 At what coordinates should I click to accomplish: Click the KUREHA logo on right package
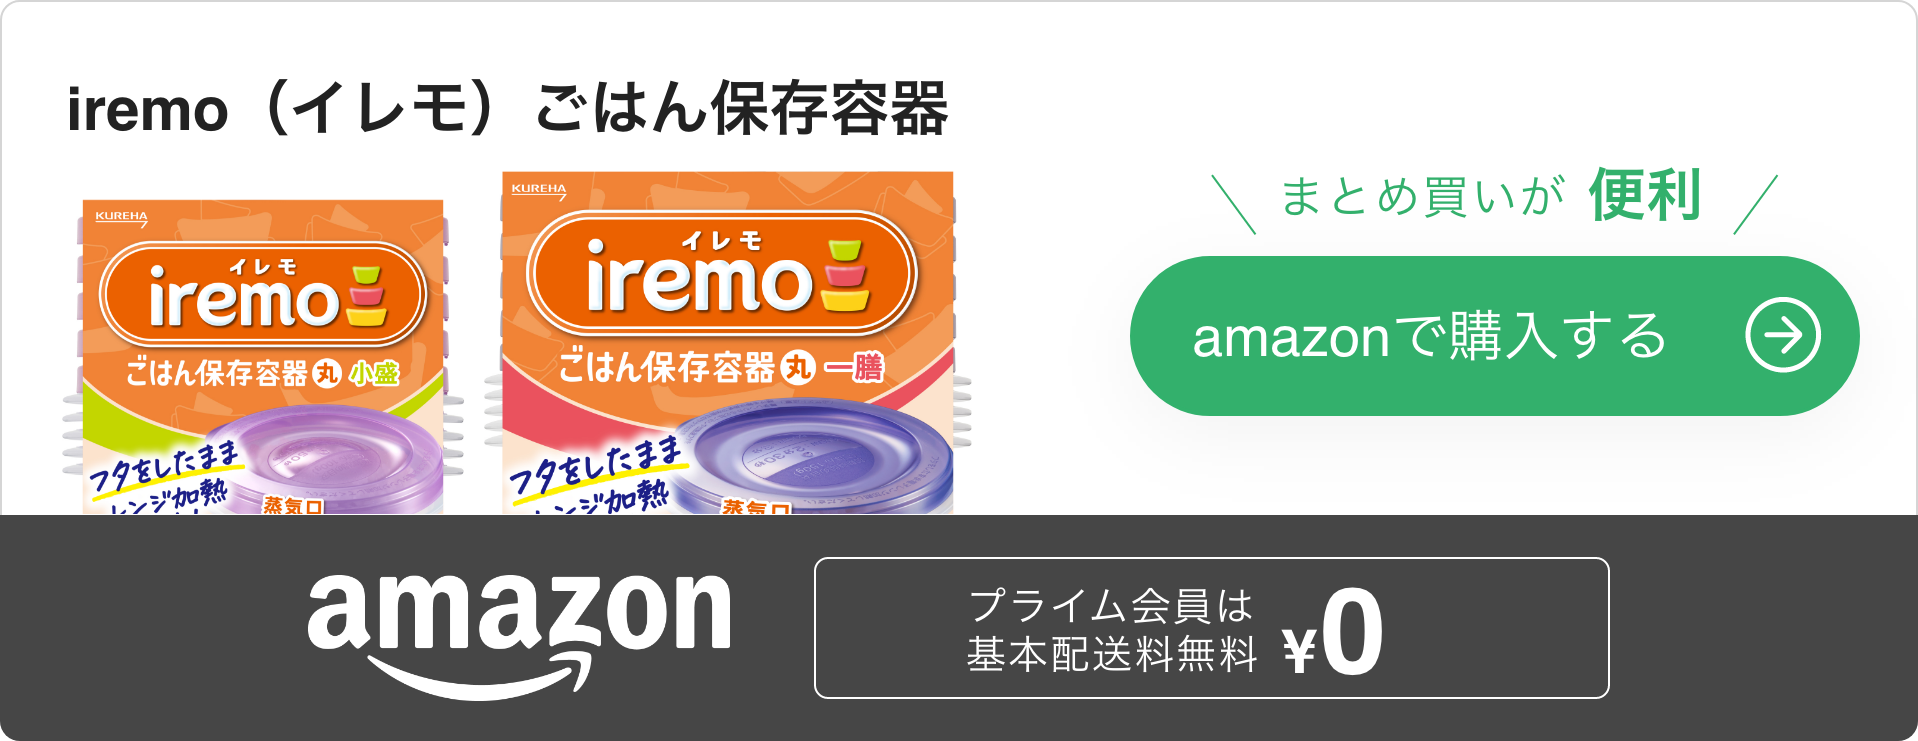point(539,190)
